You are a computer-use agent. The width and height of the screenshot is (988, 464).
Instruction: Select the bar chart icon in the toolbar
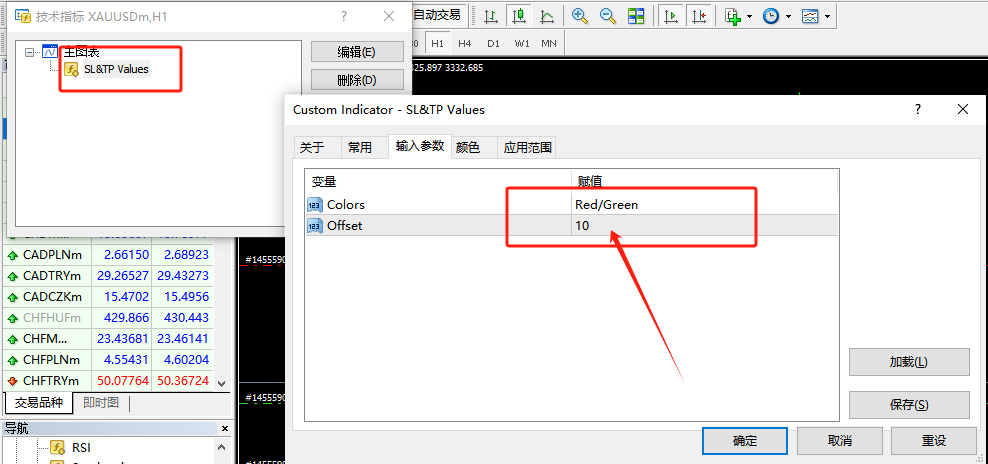point(491,16)
